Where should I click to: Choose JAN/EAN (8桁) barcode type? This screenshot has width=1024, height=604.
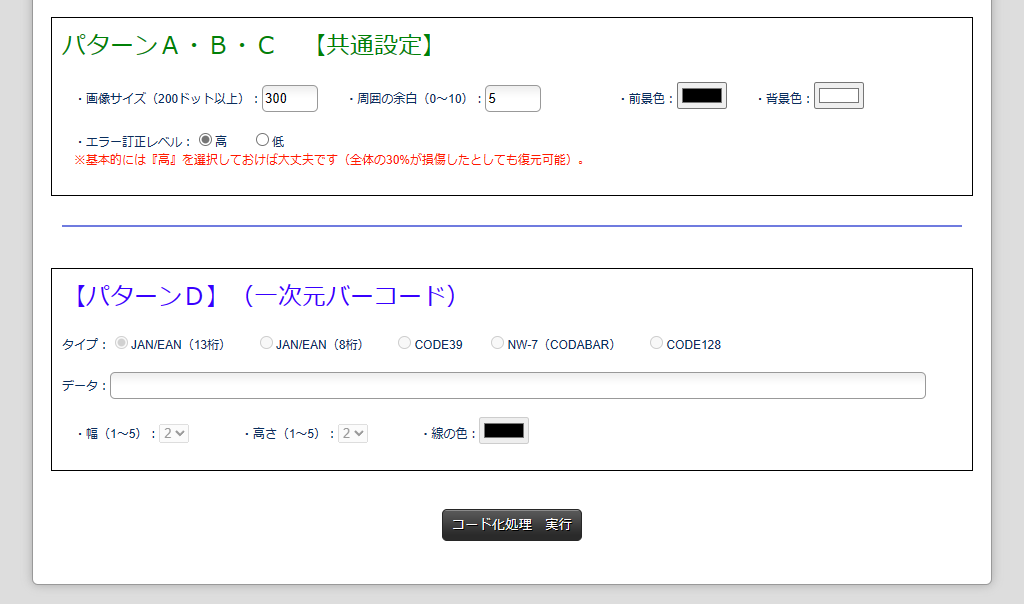(x=266, y=343)
